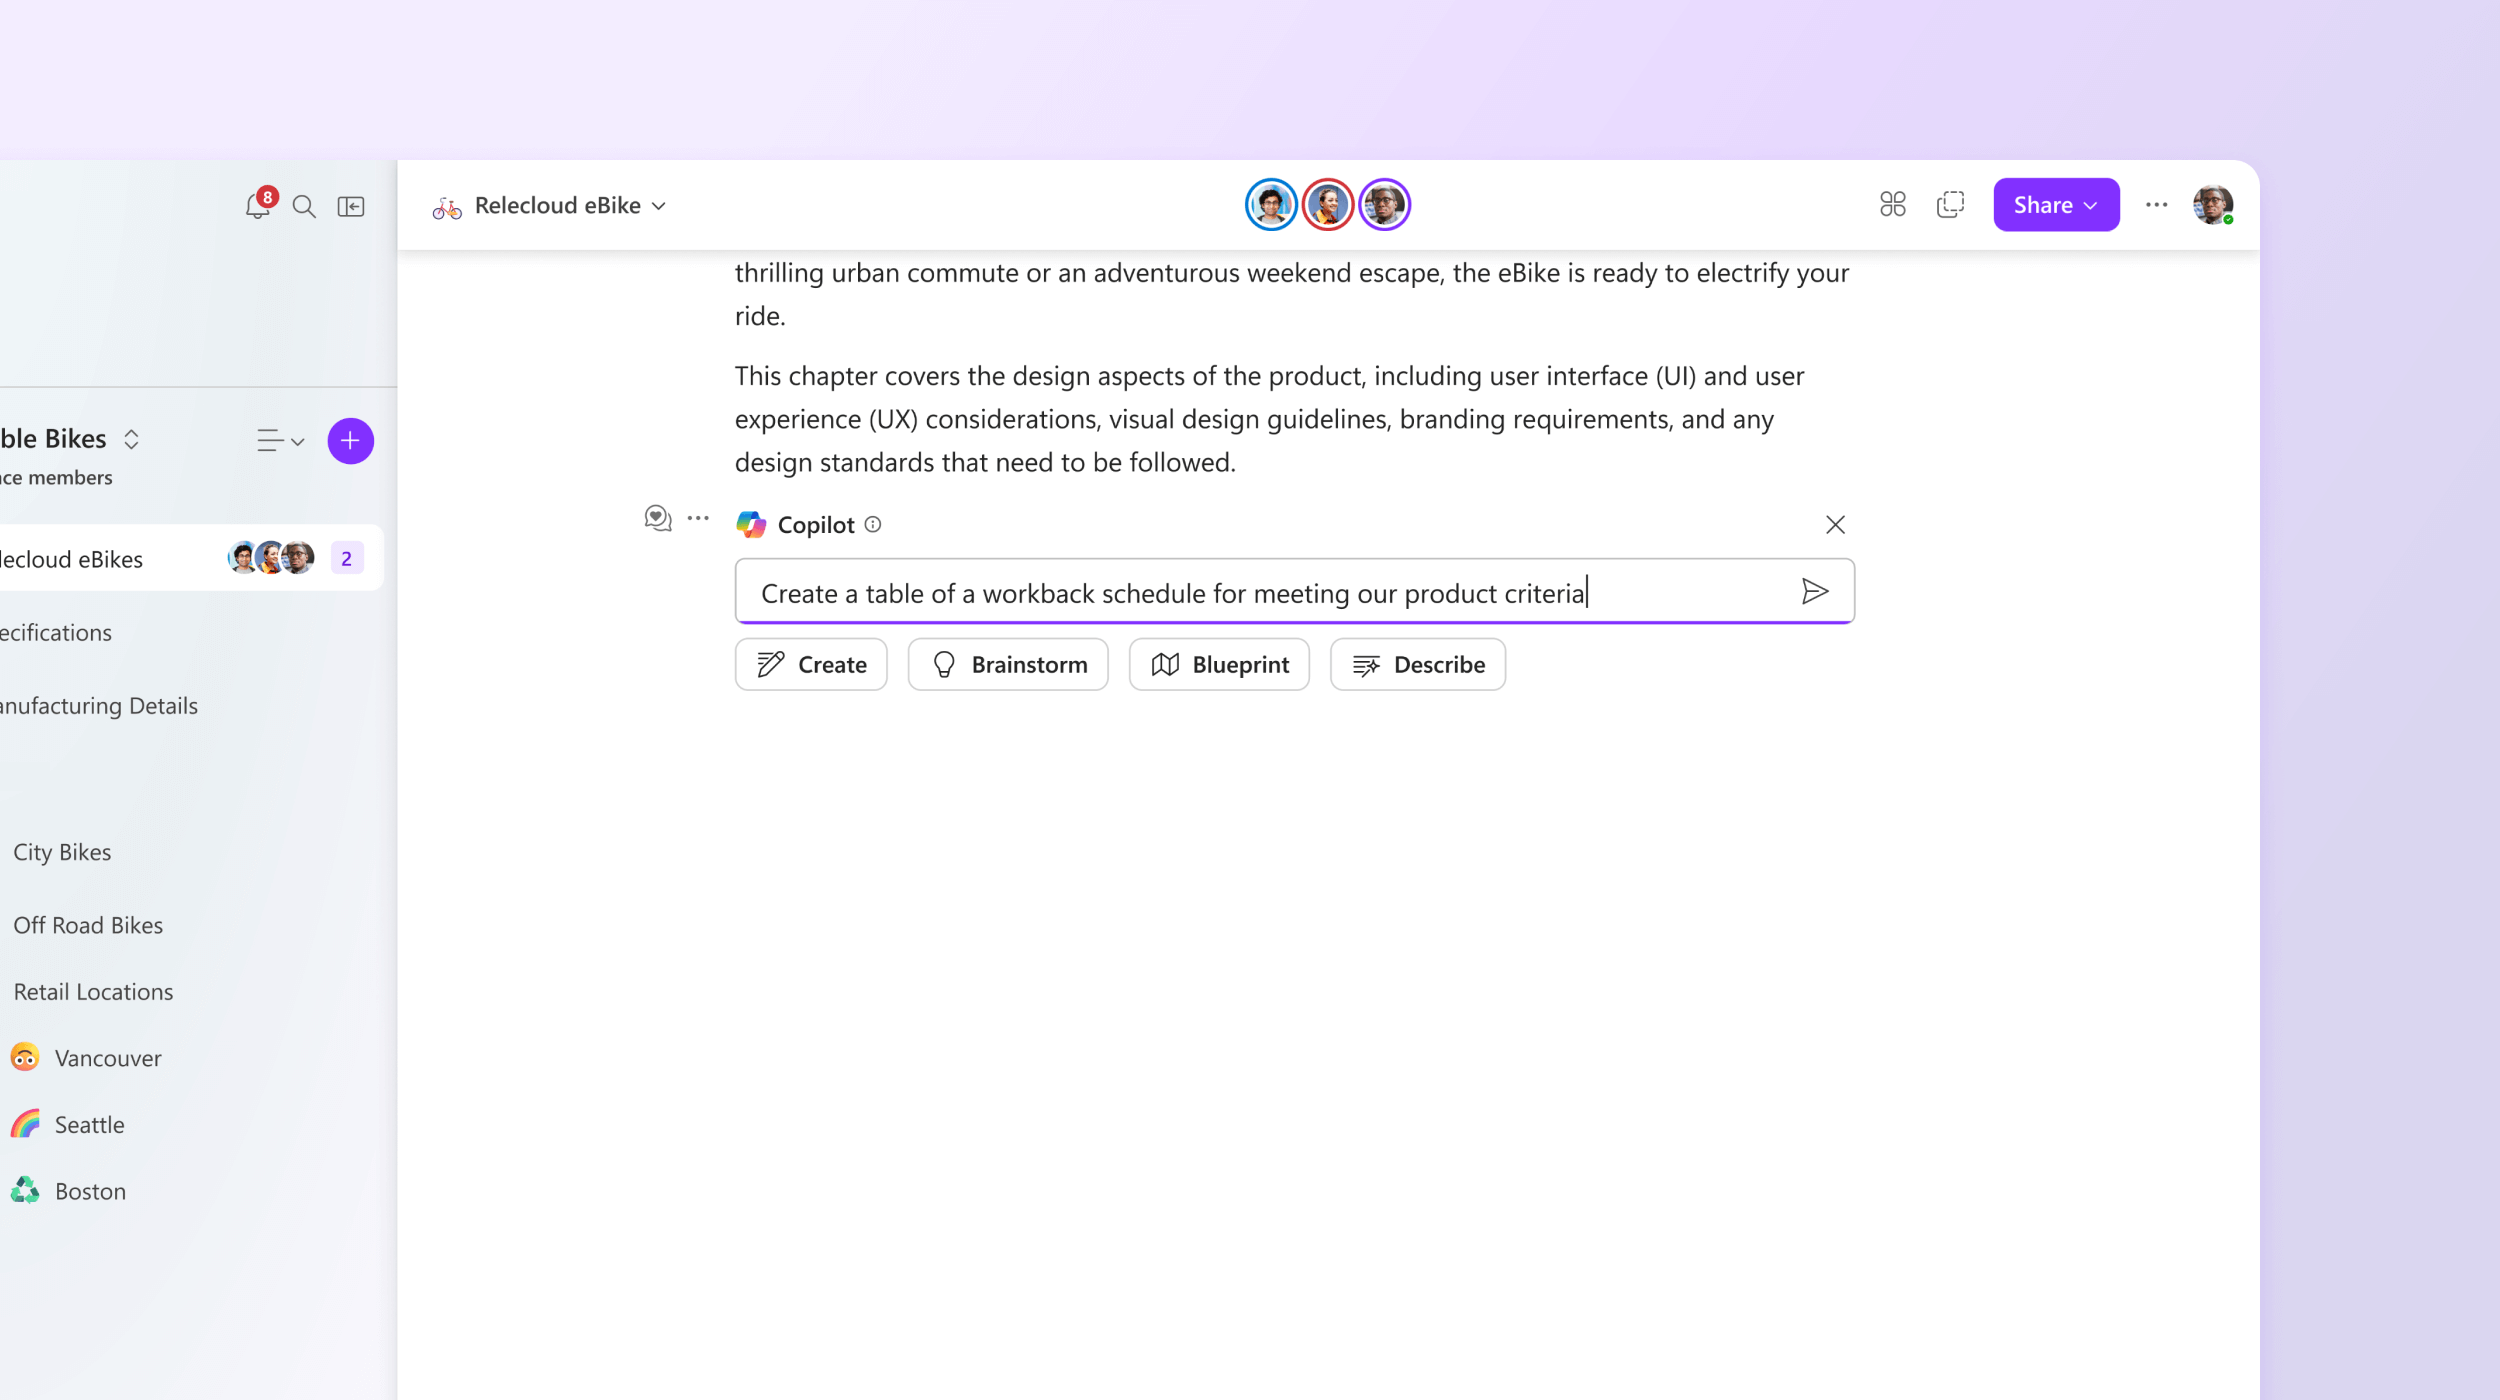This screenshot has height=1400, width=2500.
Task: Click the duplicate/copy page icon
Action: pyautogui.click(x=1949, y=204)
